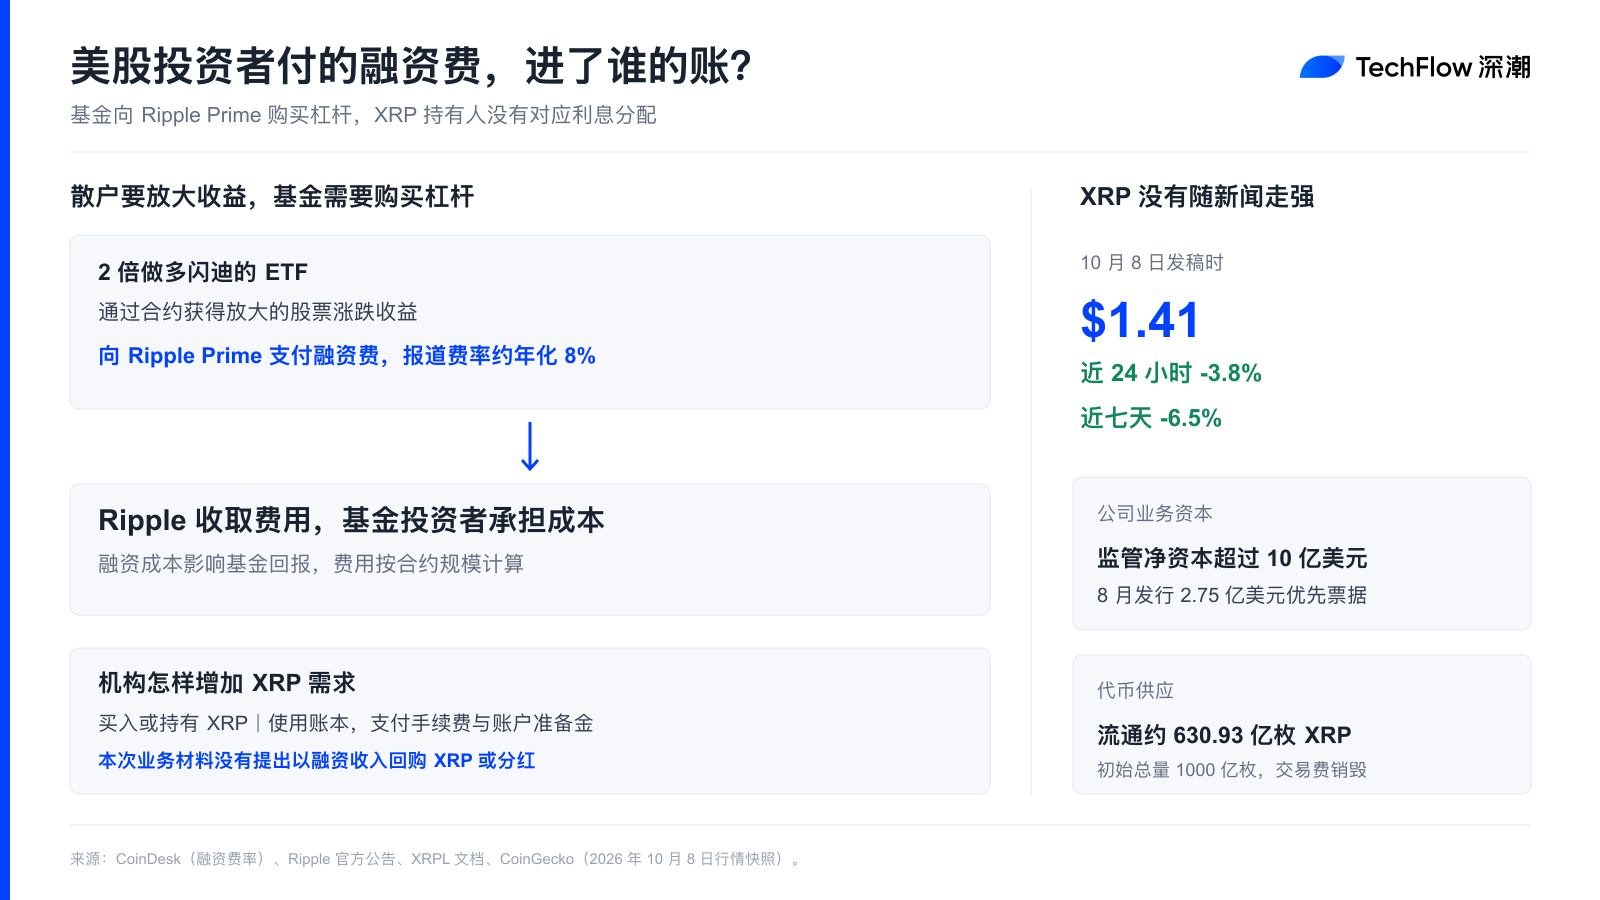Click the 公司业务资本 card label
The width and height of the screenshot is (1600, 900).
1155,513
